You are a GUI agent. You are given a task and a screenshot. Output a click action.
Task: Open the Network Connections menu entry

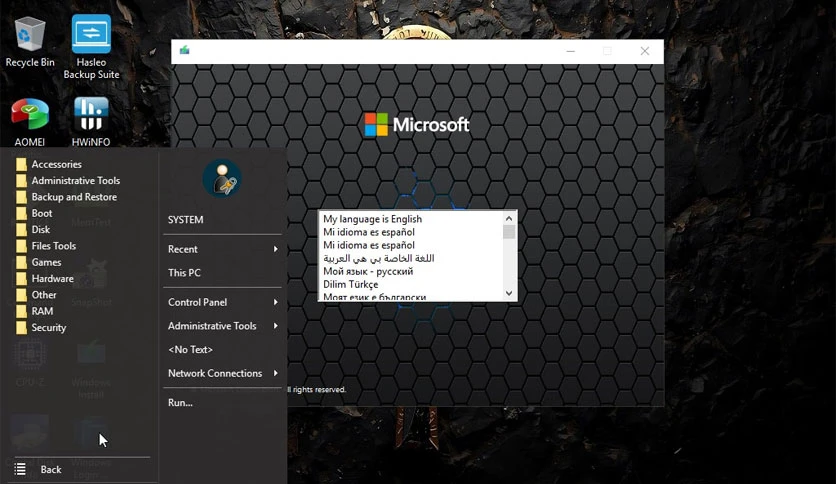click(222, 373)
